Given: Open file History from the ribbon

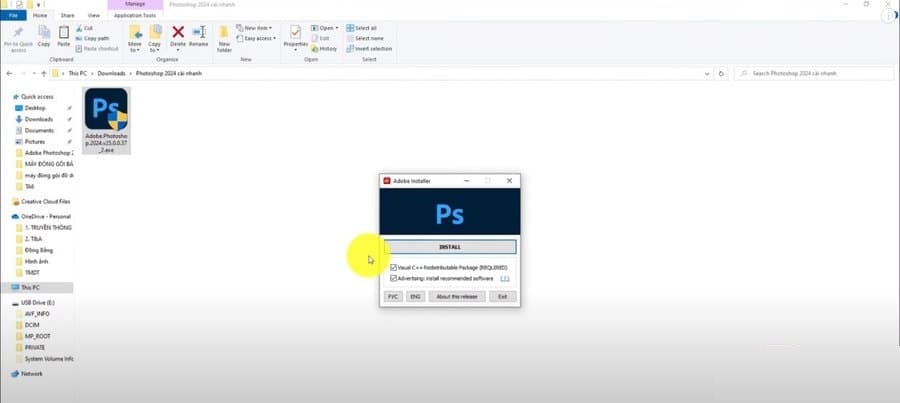Looking at the screenshot, I should pyautogui.click(x=324, y=49).
